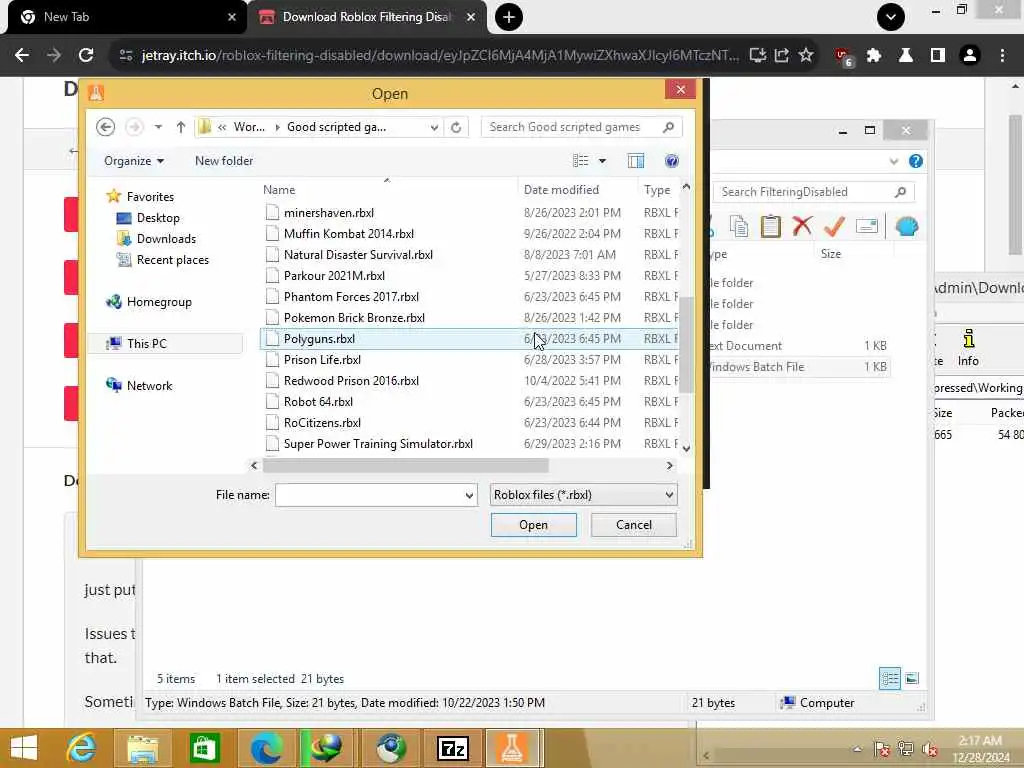Switch to large icons view in Explorer status bar
1024x768 pixels.
pos(912,679)
